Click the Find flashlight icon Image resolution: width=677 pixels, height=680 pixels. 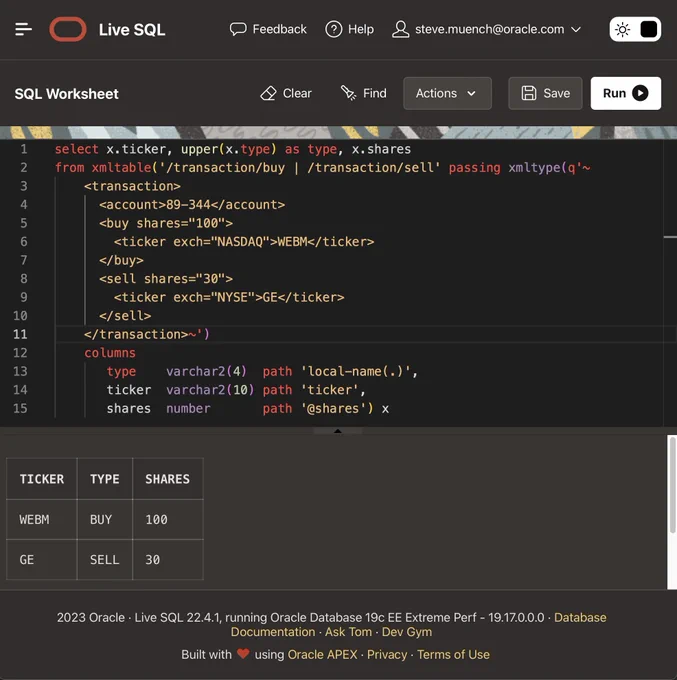tap(348, 93)
